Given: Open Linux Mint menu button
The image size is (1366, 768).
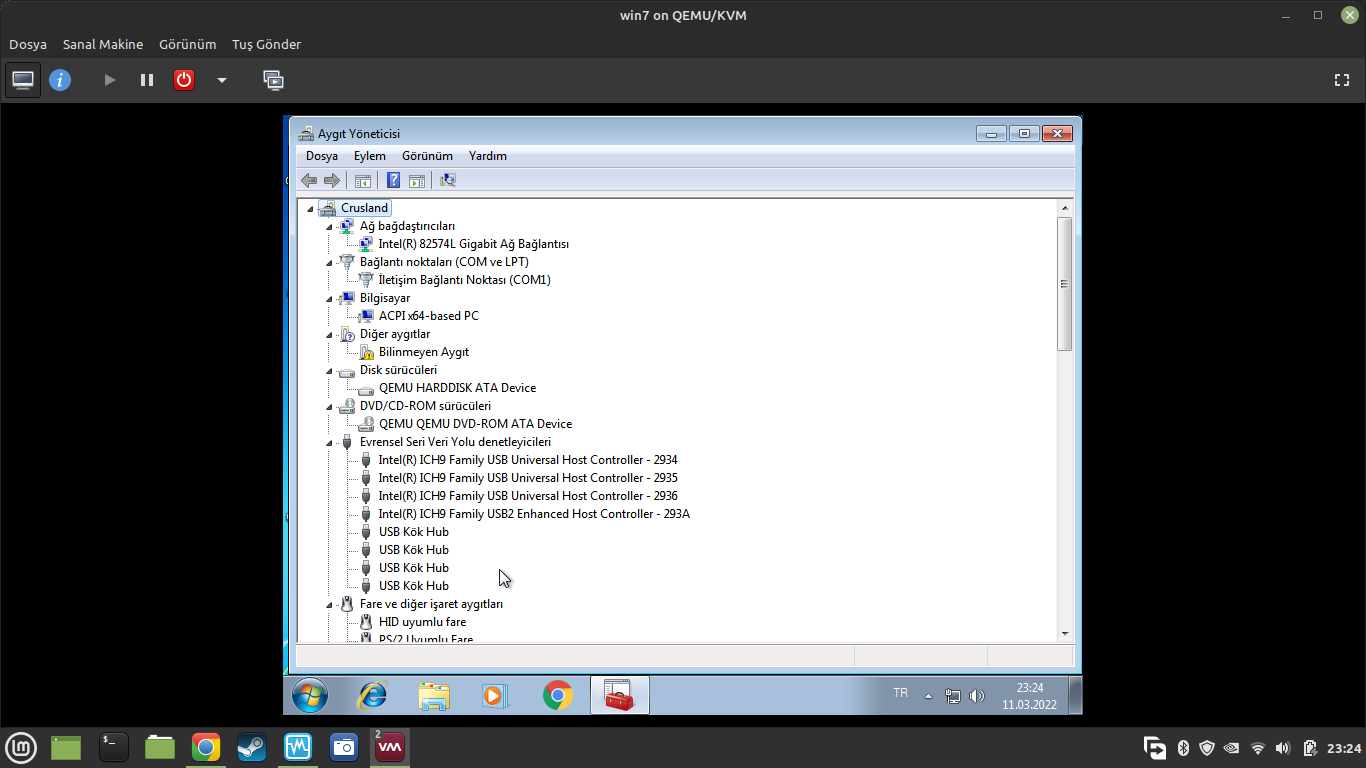Looking at the screenshot, I should [22, 747].
